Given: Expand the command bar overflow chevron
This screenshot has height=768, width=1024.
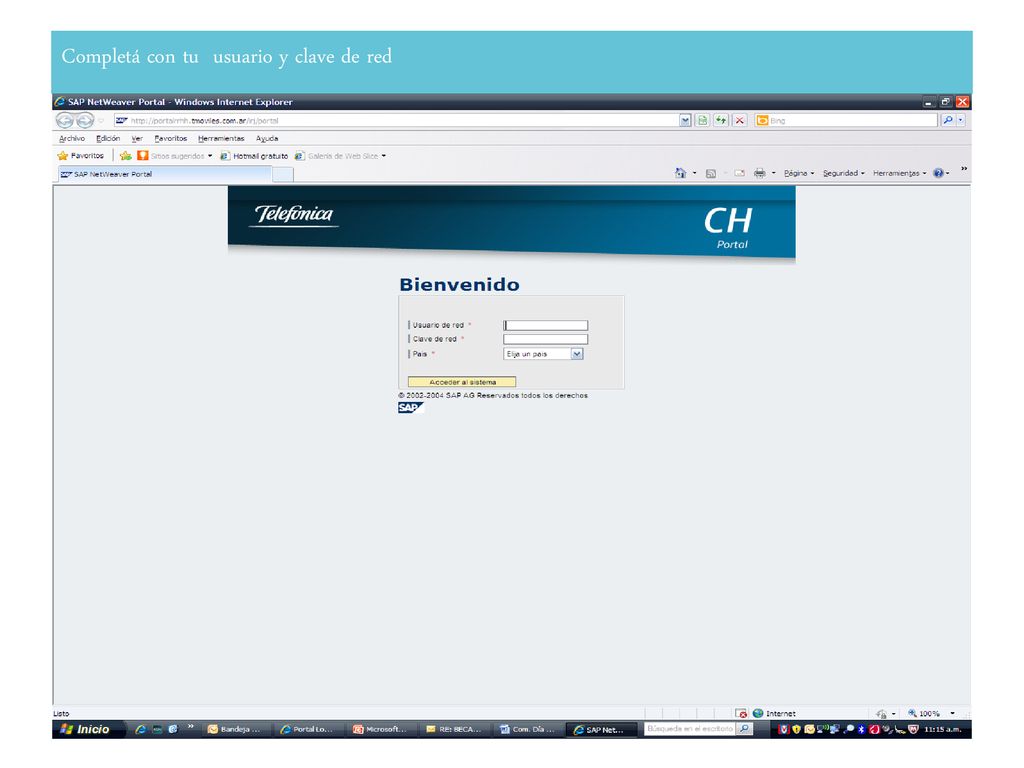Looking at the screenshot, I should (963, 169).
